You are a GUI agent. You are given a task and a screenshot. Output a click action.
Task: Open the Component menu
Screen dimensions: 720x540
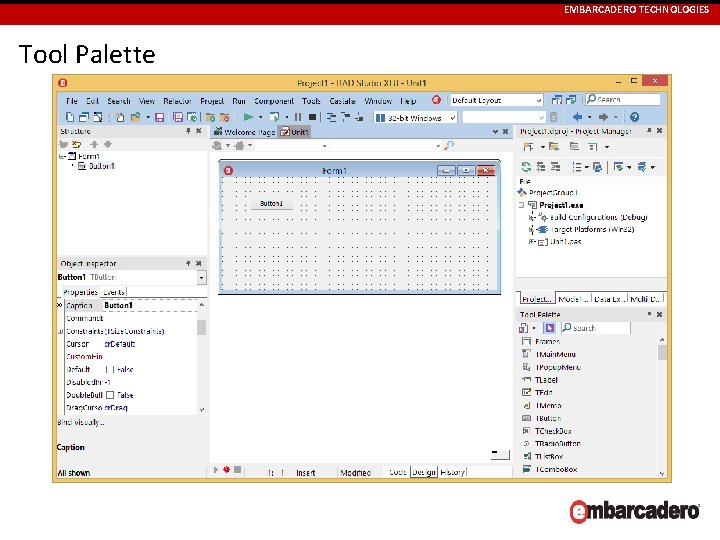(x=274, y=101)
